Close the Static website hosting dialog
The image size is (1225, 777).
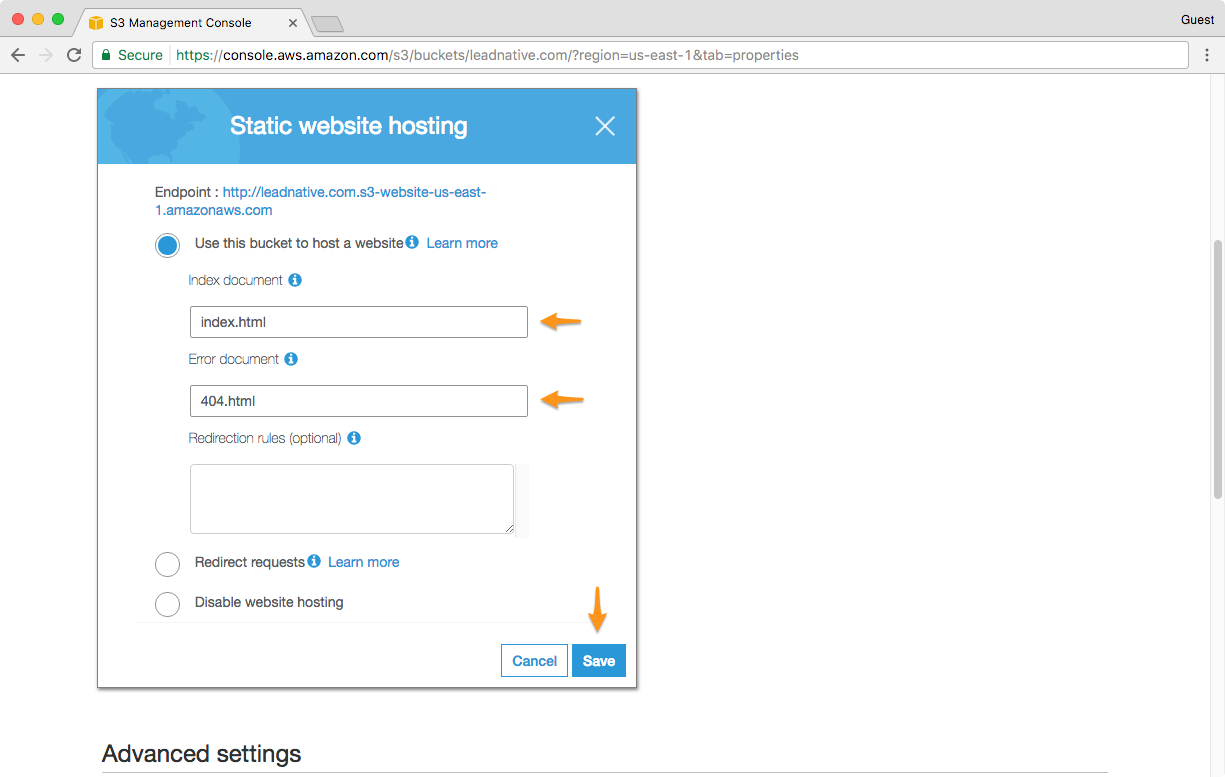coord(604,126)
